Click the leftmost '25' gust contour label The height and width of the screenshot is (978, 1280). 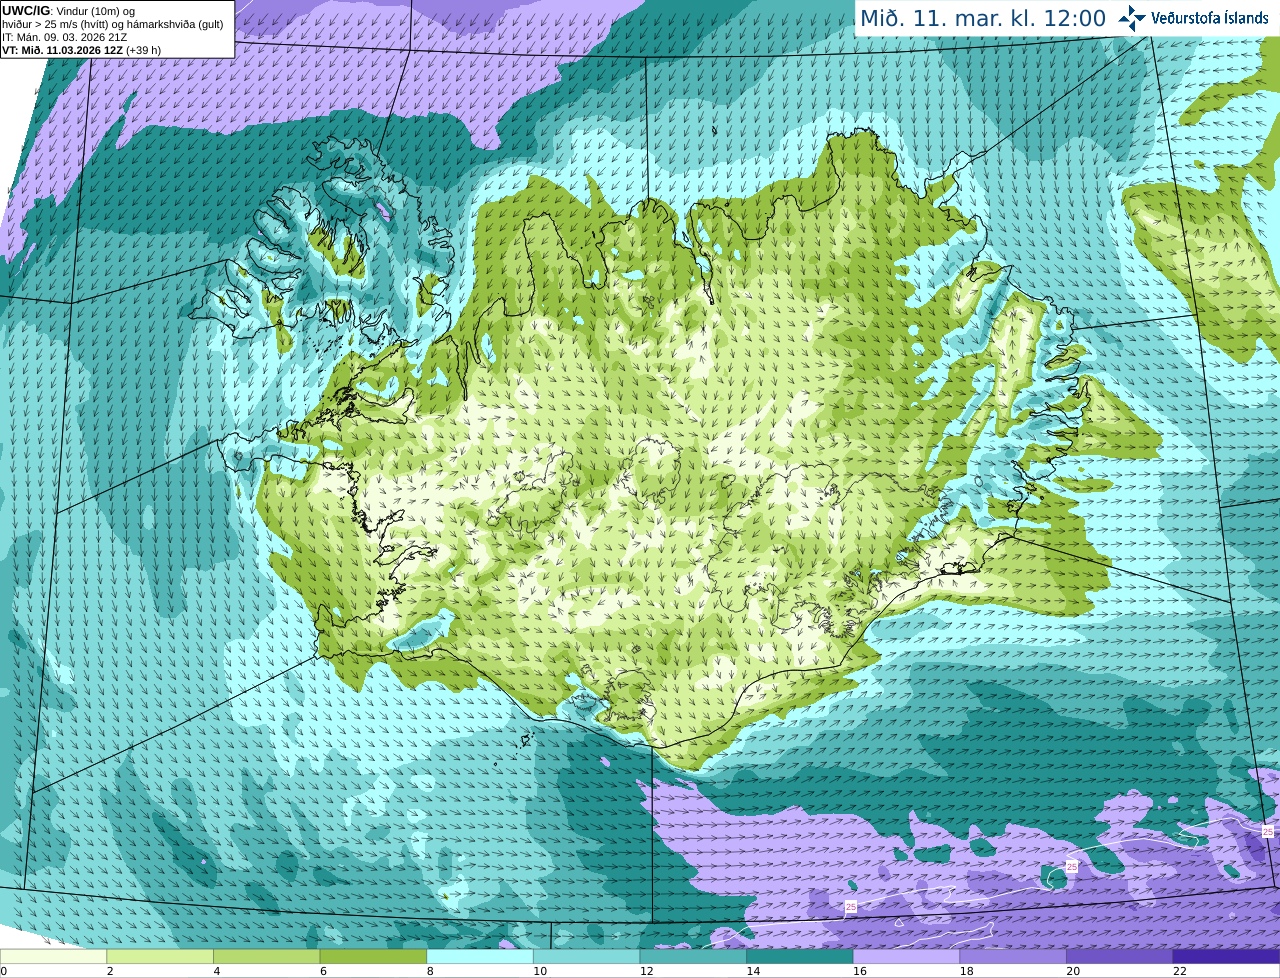tap(851, 907)
